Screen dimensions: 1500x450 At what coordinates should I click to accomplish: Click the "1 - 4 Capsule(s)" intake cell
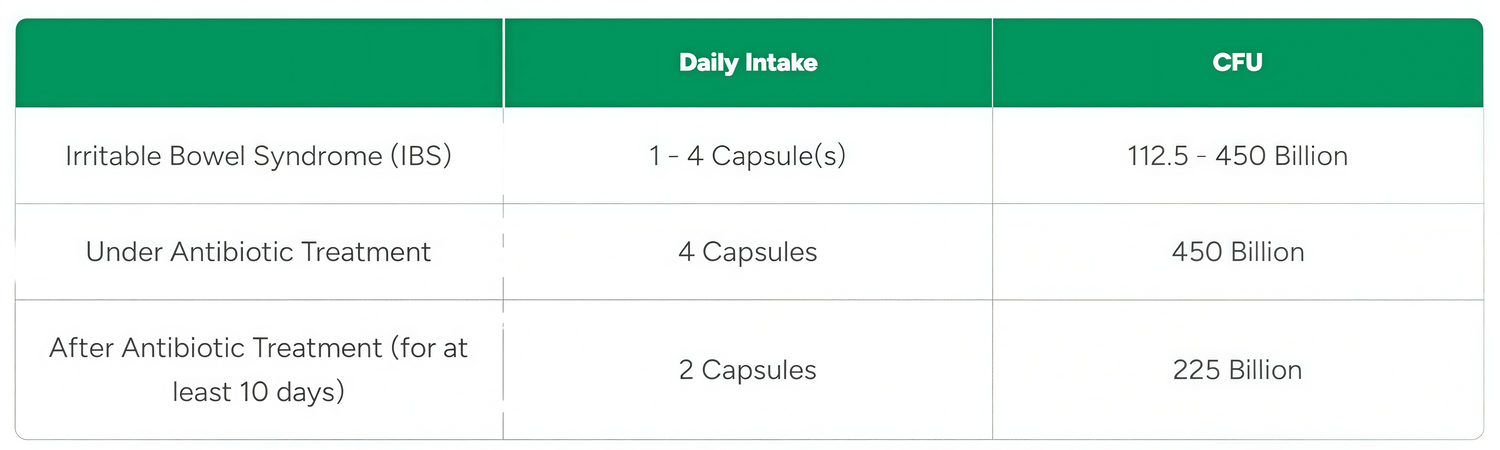click(748, 157)
